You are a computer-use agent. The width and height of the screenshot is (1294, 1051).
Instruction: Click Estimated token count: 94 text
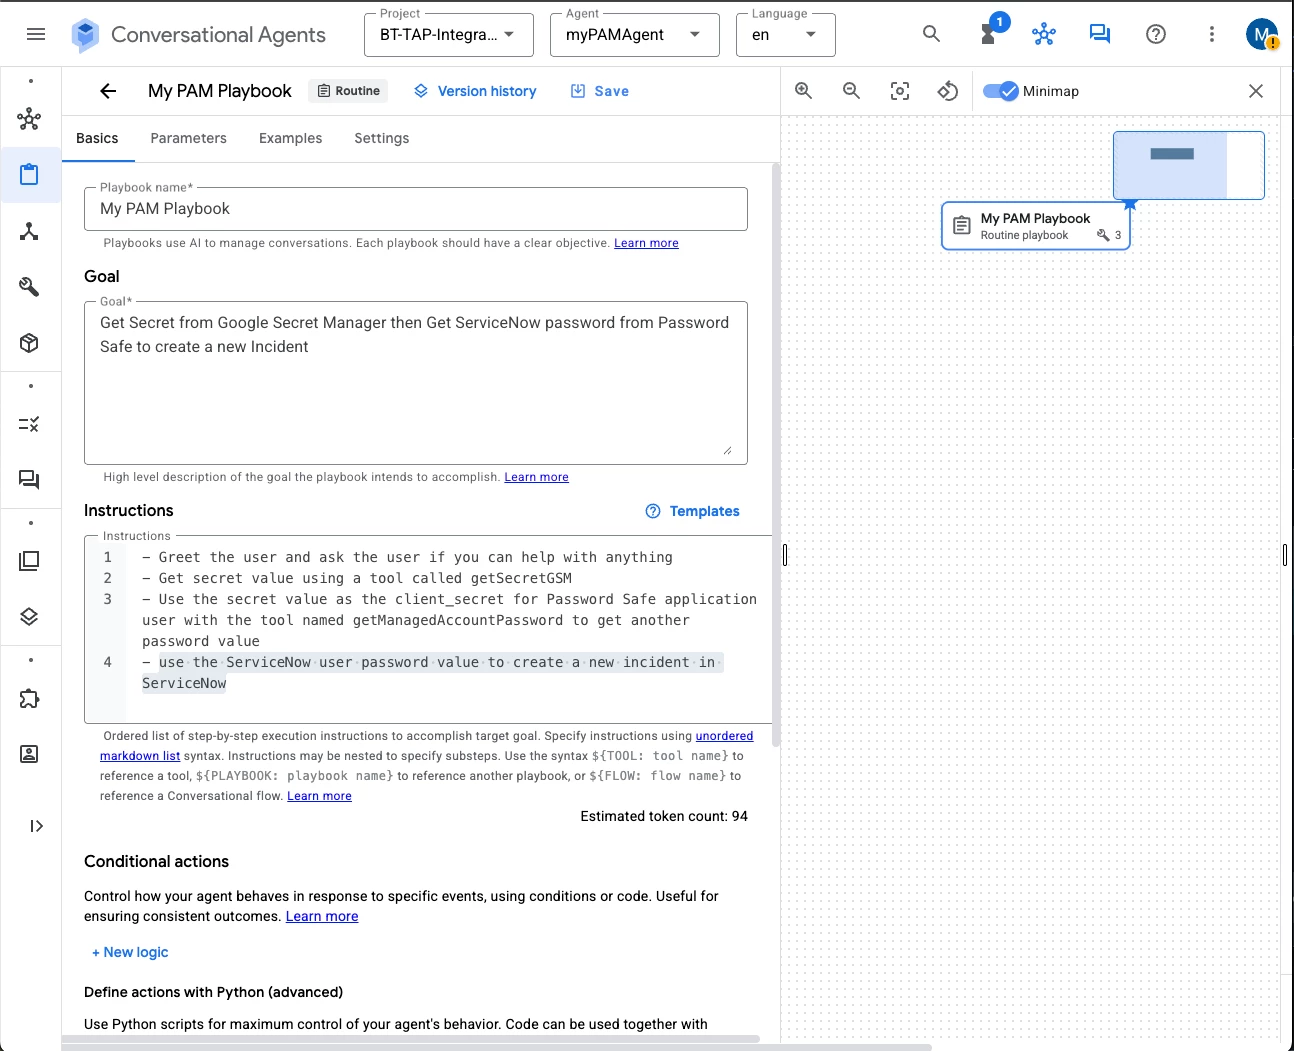click(x=664, y=816)
